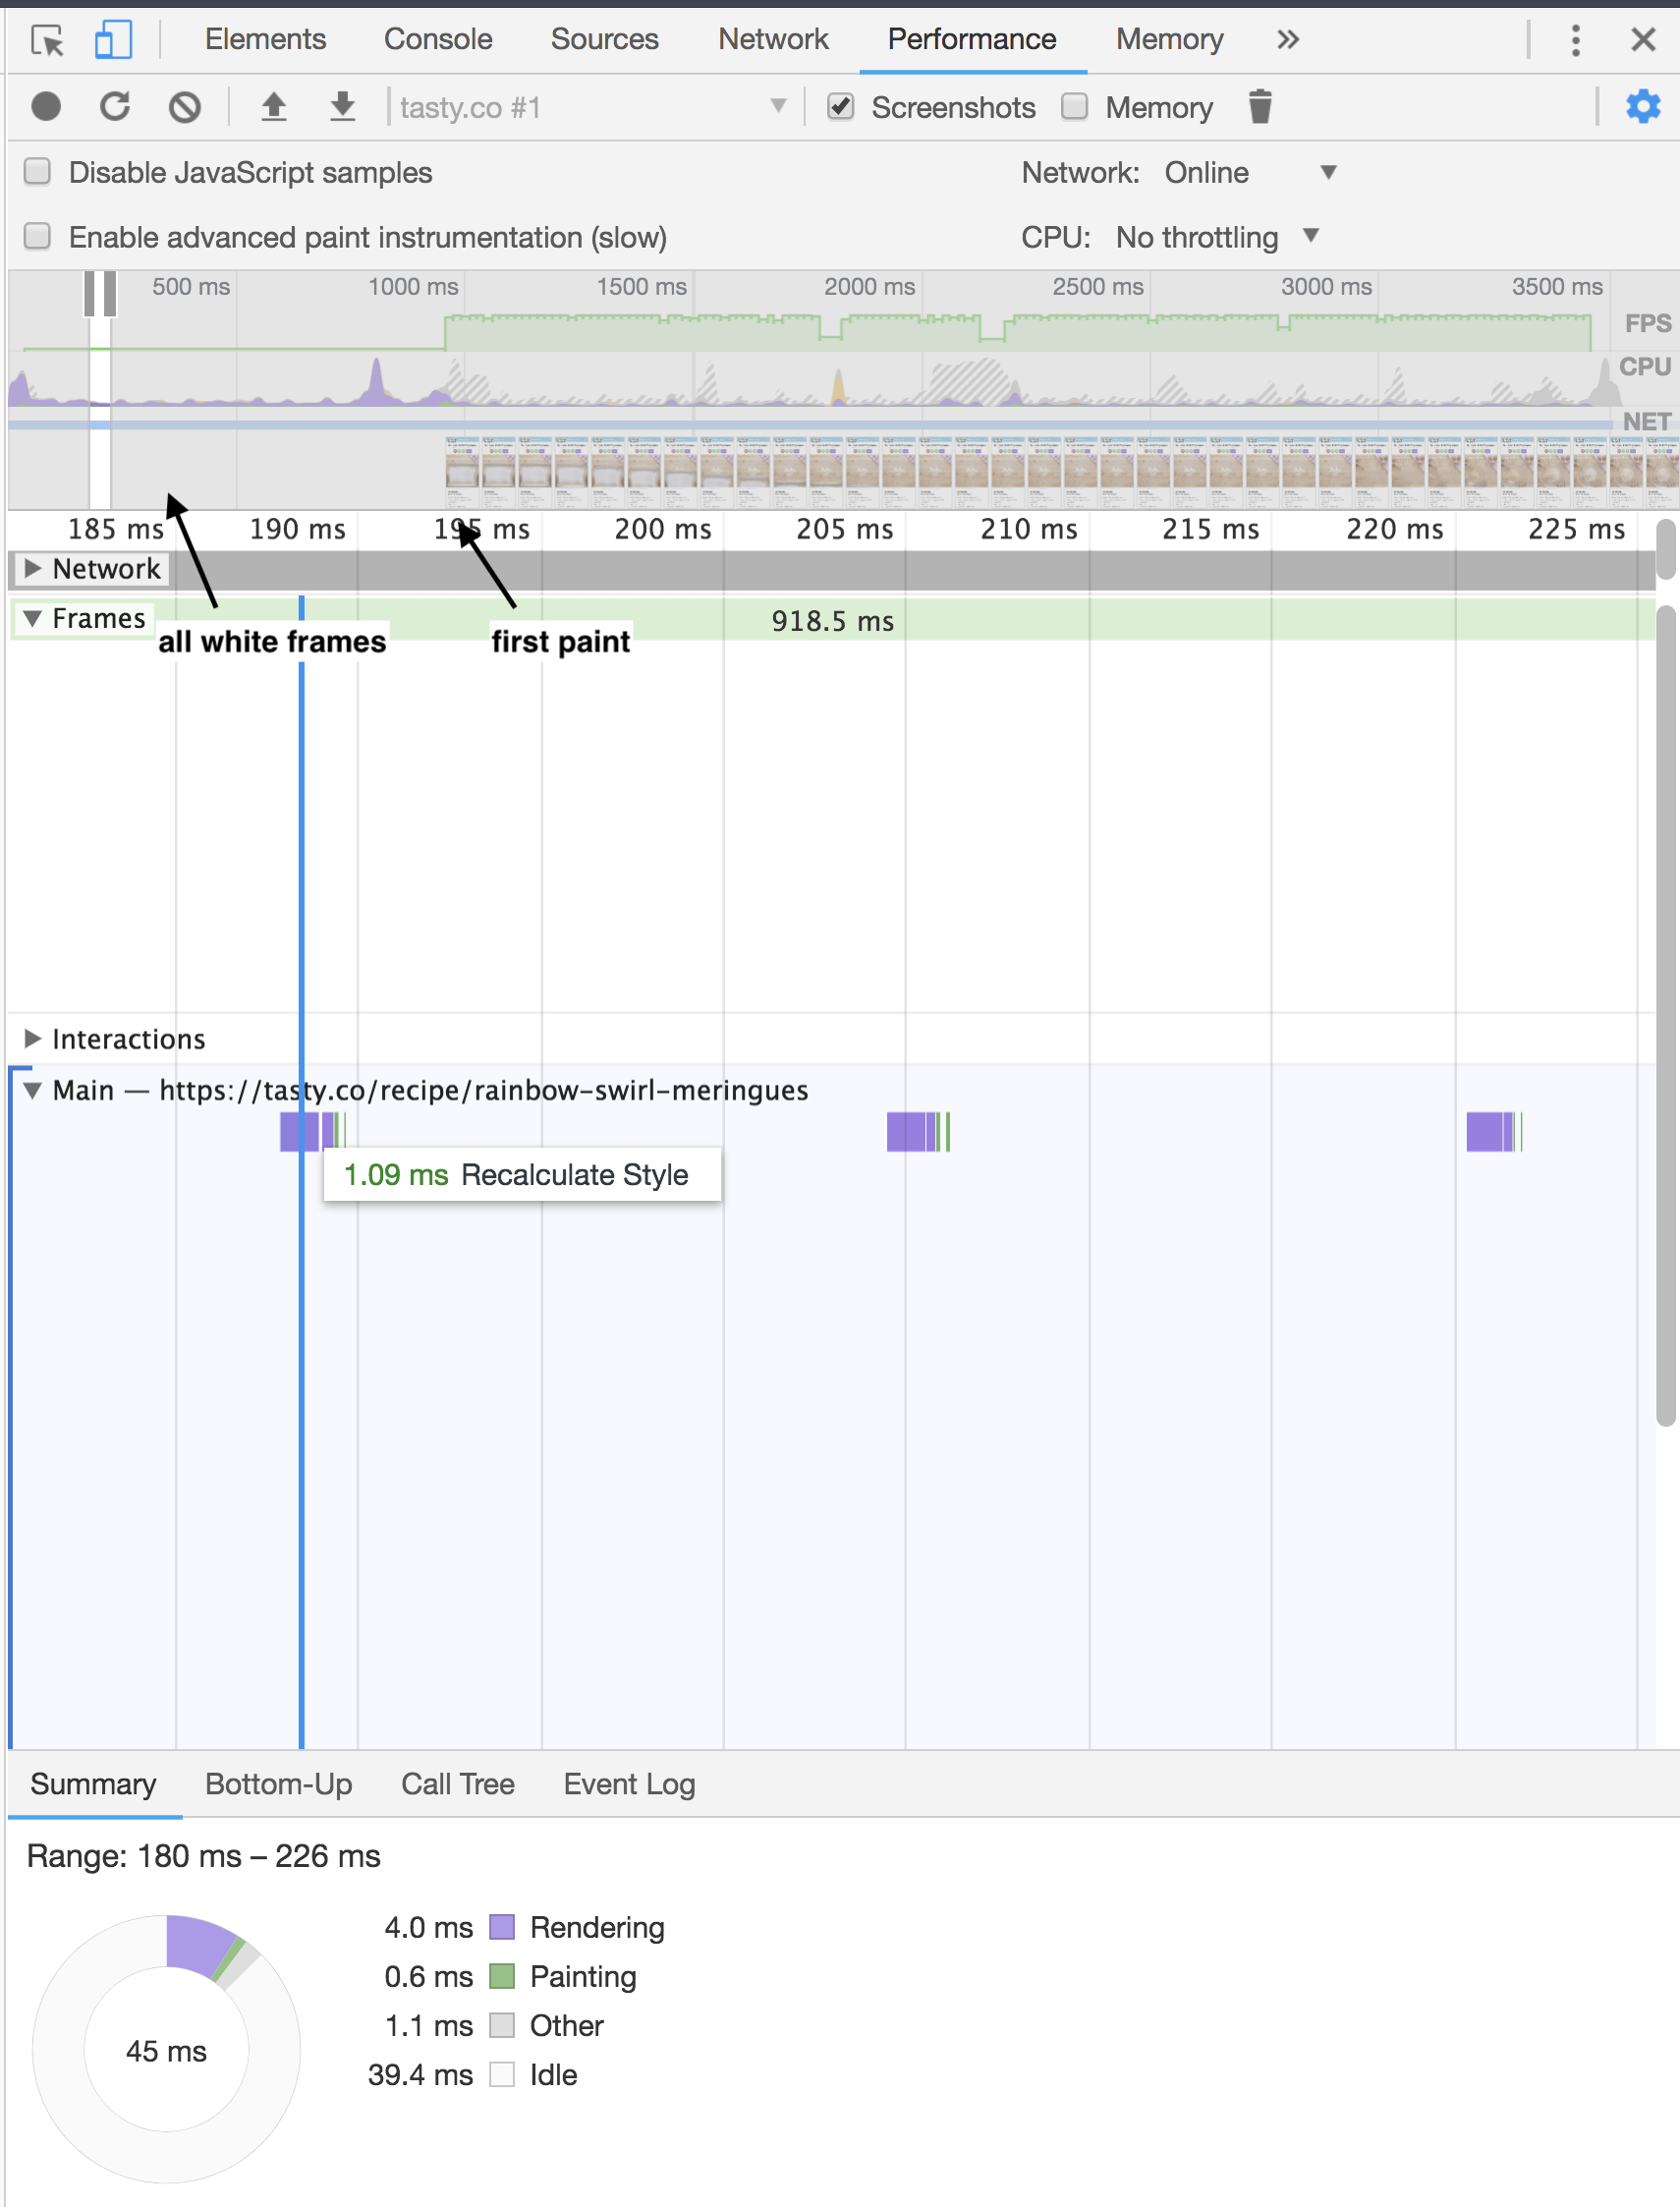Open the three-dot DevTools menu
Screen dimensions: 1680x2207
(x=1575, y=40)
